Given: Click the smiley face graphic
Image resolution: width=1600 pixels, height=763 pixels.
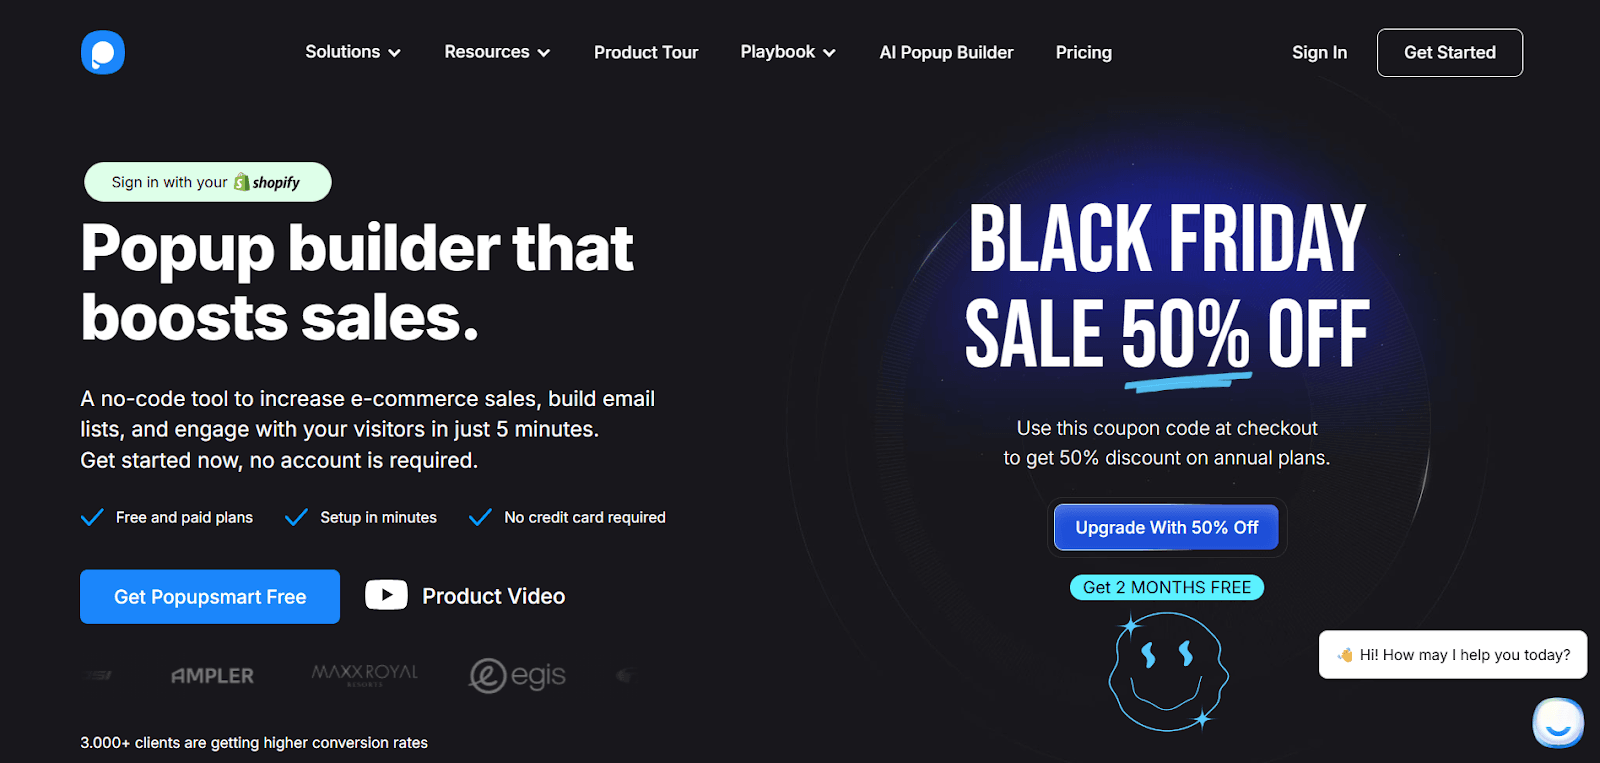Looking at the screenshot, I should point(1168,672).
